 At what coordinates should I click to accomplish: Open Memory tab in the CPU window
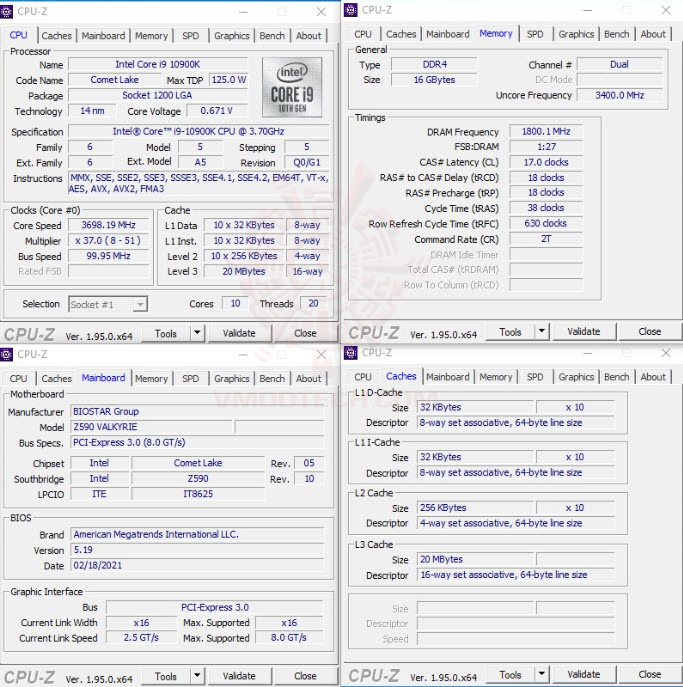click(x=152, y=36)
